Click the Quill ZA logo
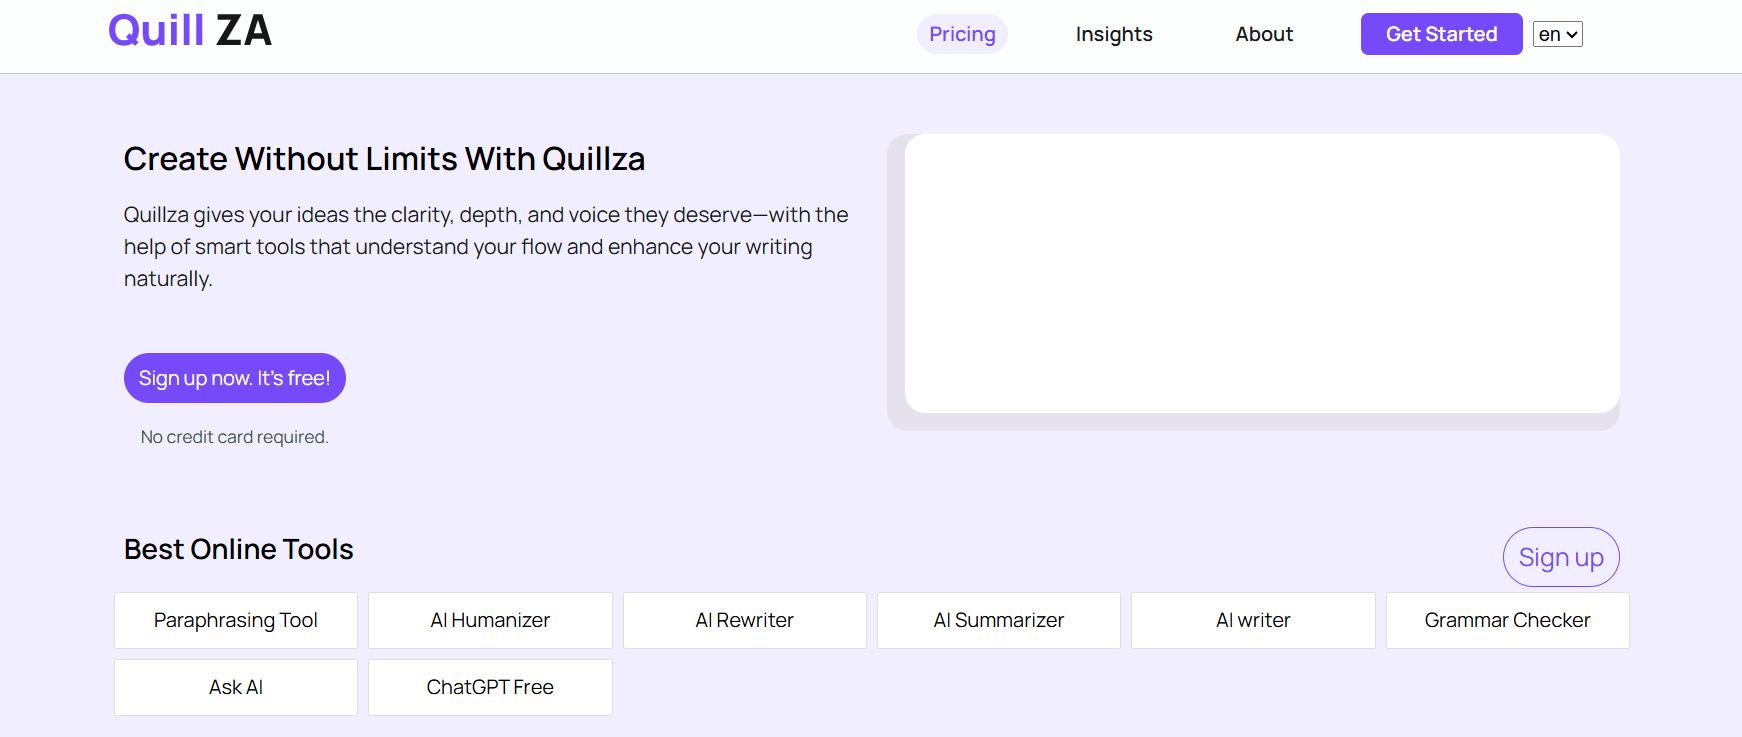The image size is (1742, 737). (x=190, y=31)
